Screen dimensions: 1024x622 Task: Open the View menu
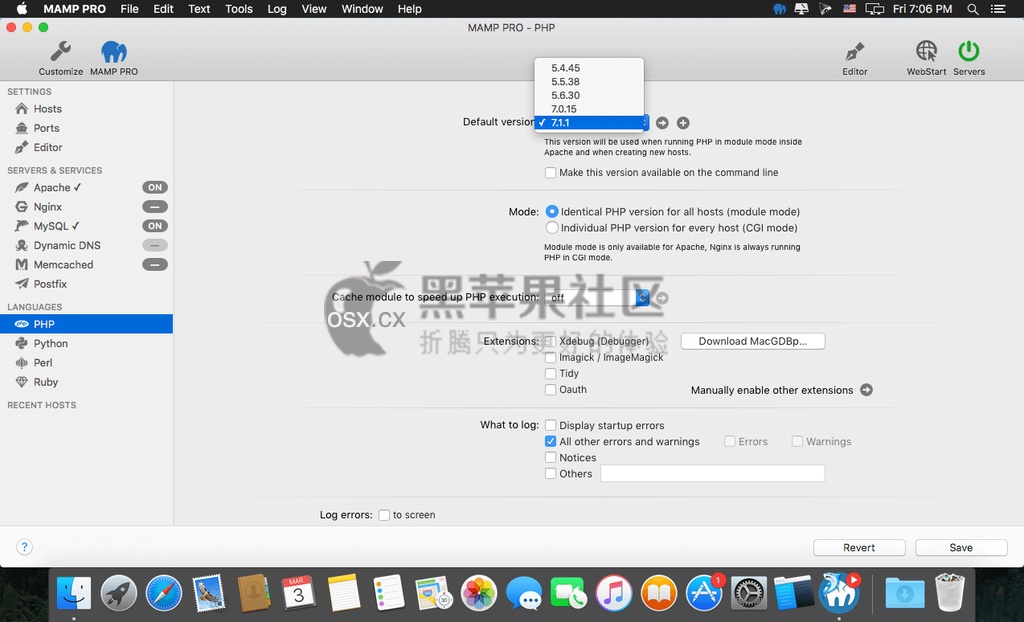pos(313,8)
